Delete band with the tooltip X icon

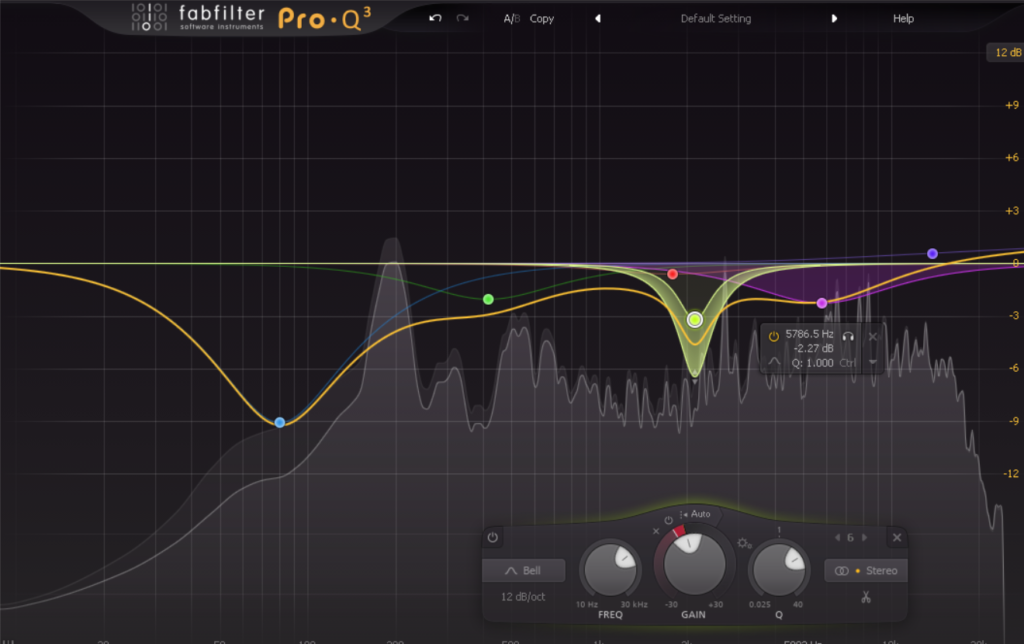click(872, 336)
